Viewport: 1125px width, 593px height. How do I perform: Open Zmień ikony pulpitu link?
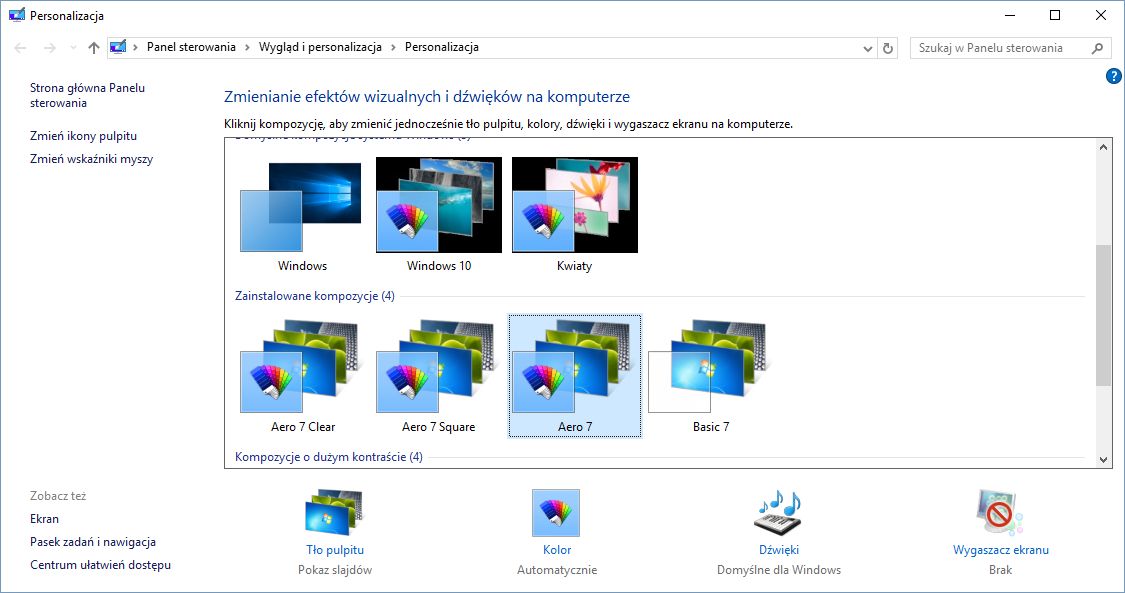point(83,136)
